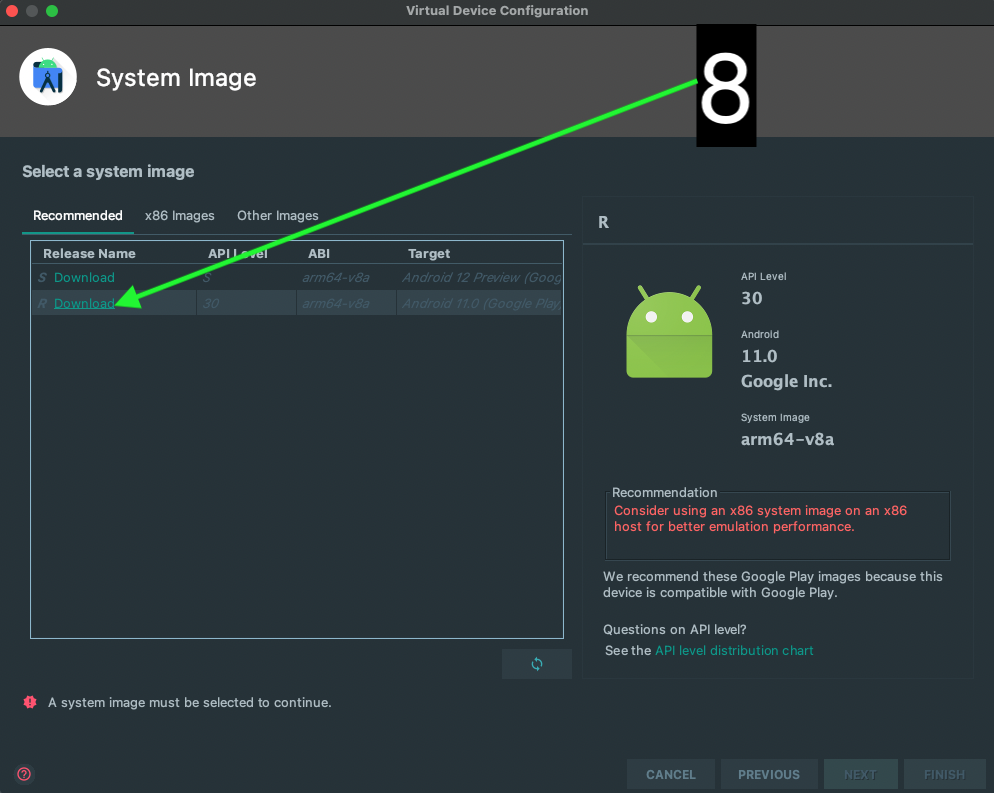The width and height of the screenshot is (994, 793).
Task: Open help via the question mark icon
Action: coord(24,774)
